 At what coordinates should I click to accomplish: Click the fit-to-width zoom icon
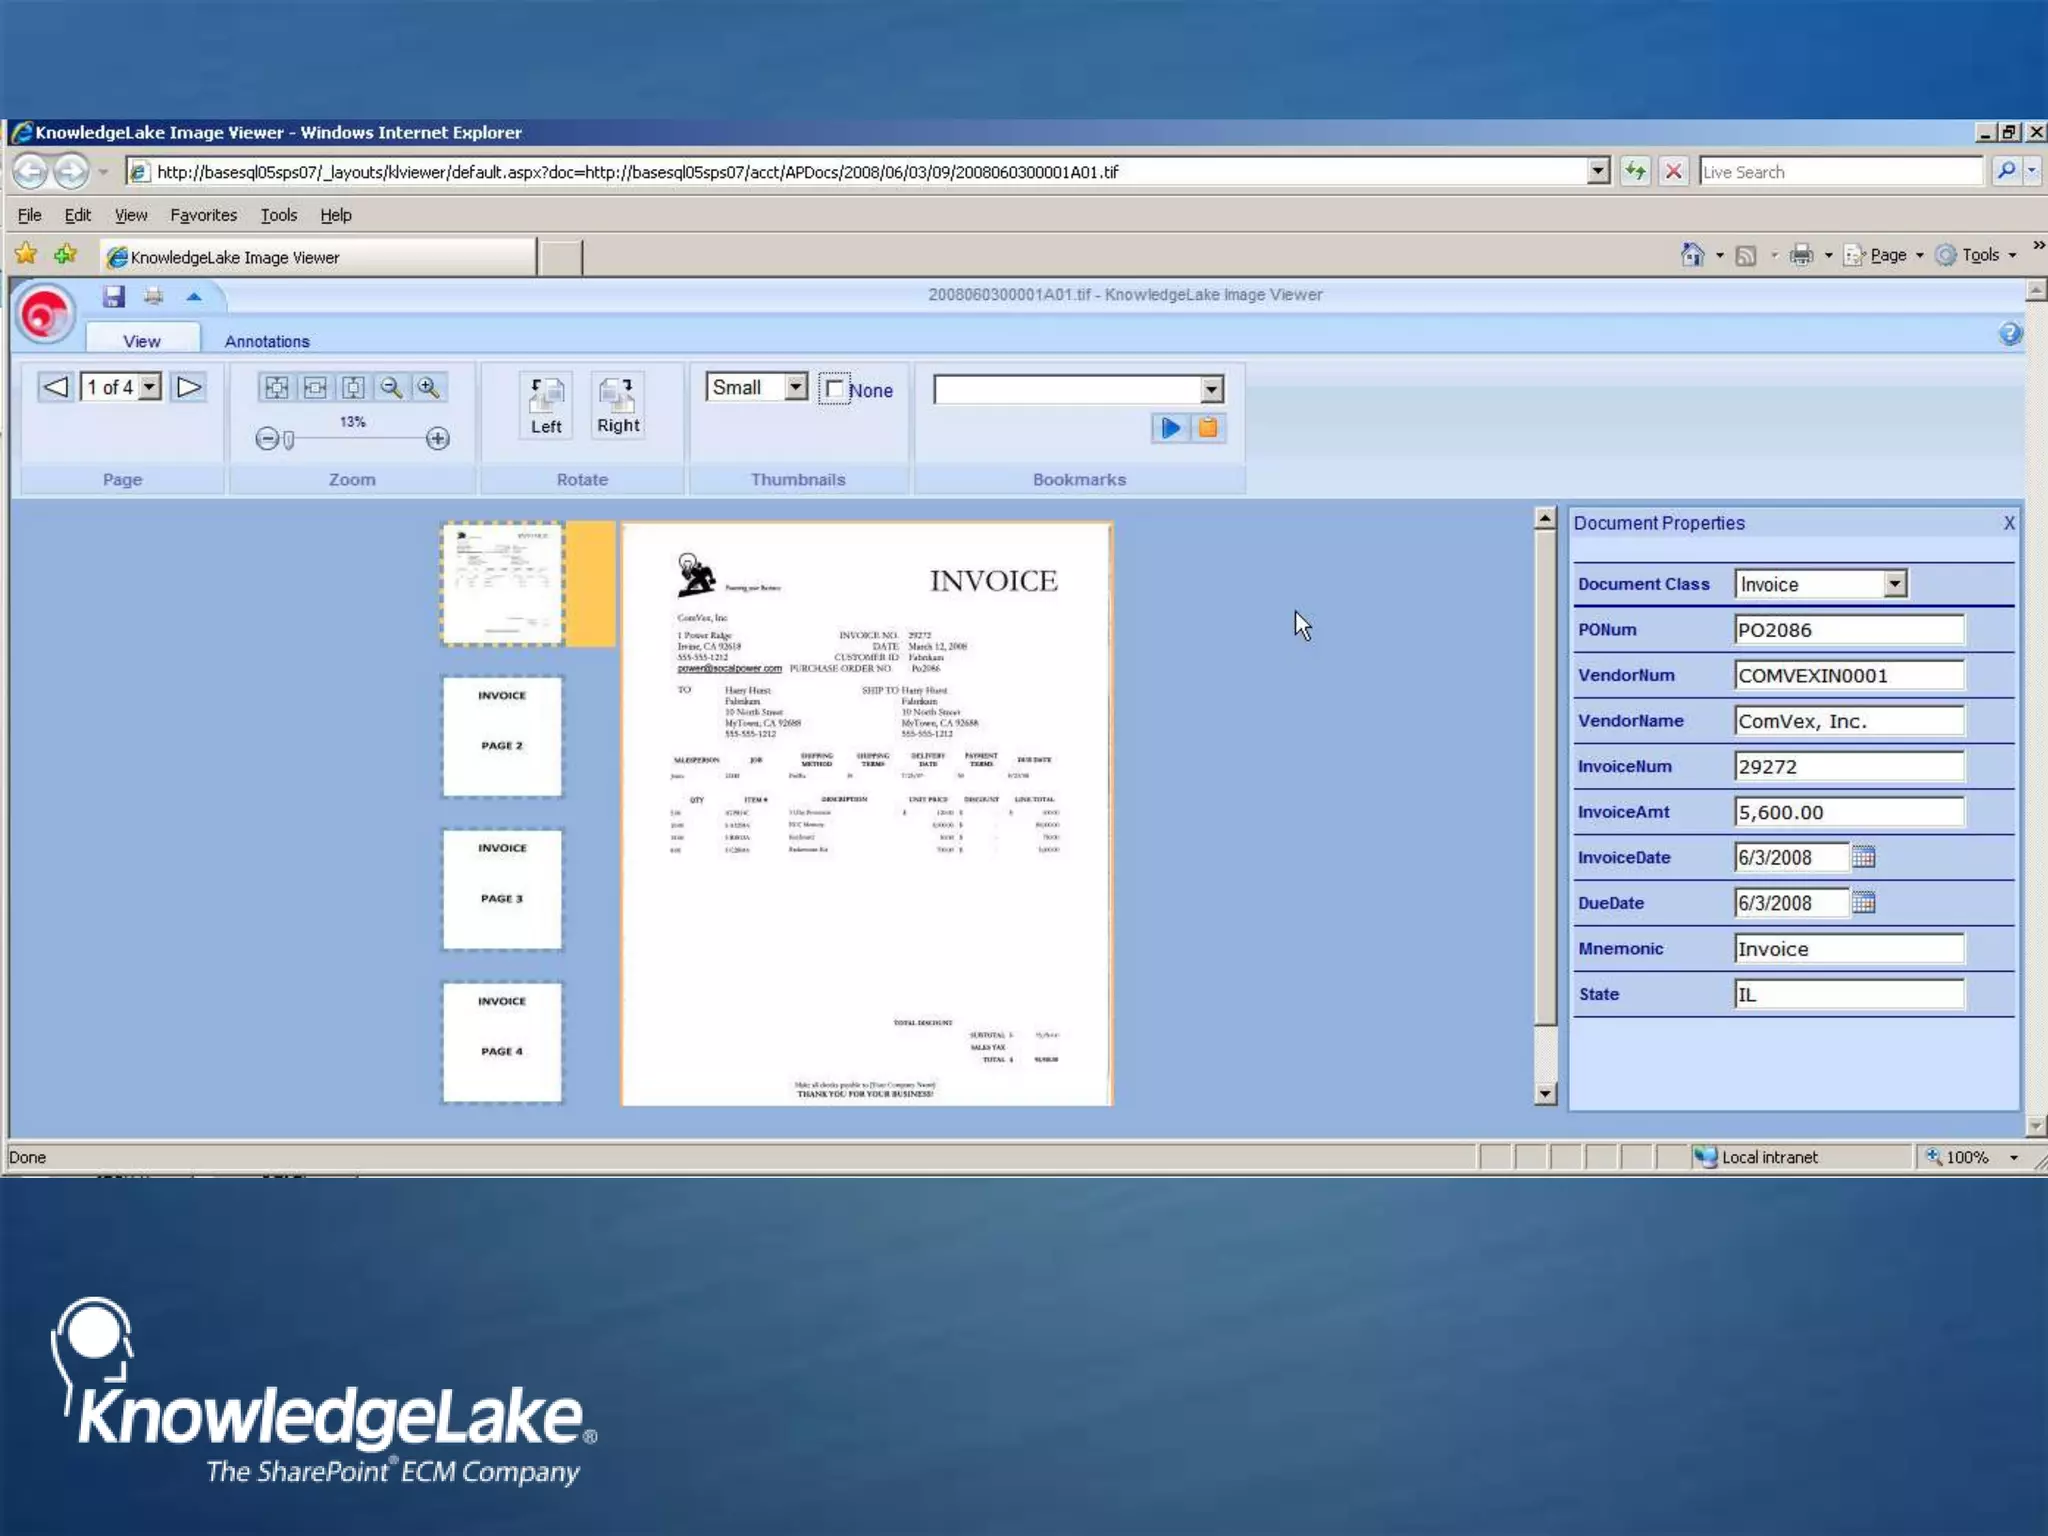pos(315,388)
